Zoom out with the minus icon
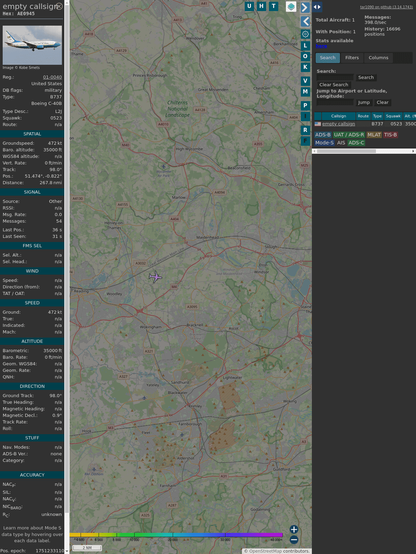Viewport: 416px width, 554px height. (x=294, y=540)
